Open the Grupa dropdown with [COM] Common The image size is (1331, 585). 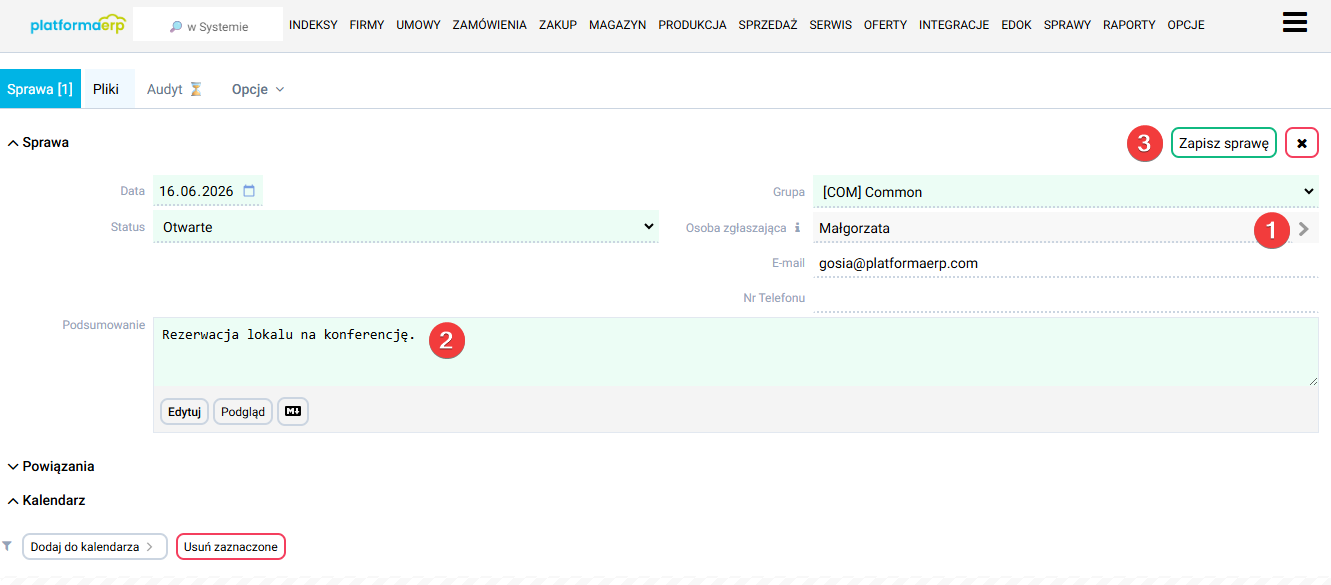point(1065,191)
